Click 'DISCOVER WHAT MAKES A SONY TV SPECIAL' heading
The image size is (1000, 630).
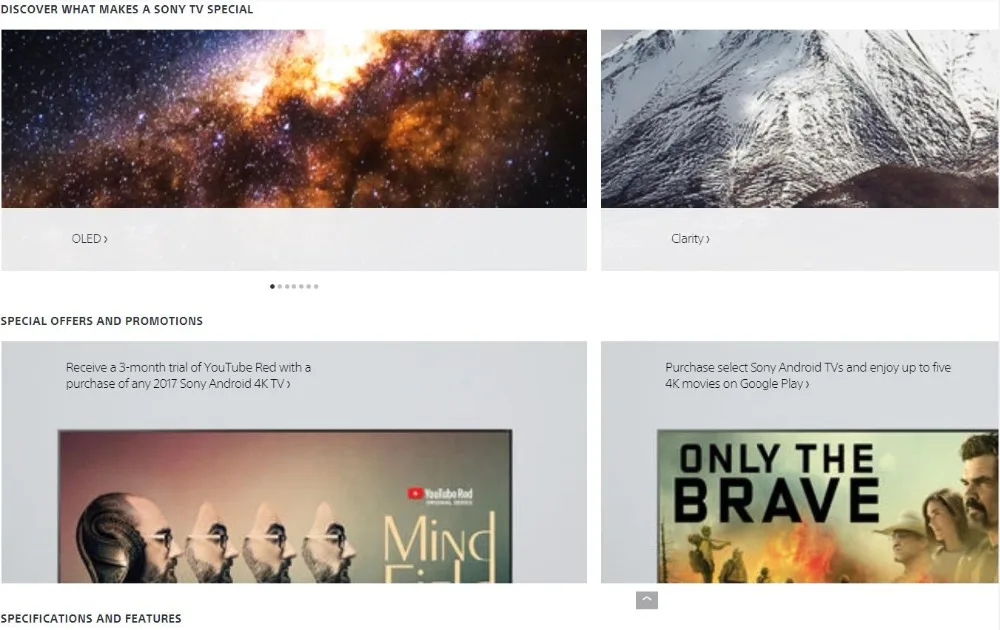click(127, 10)
